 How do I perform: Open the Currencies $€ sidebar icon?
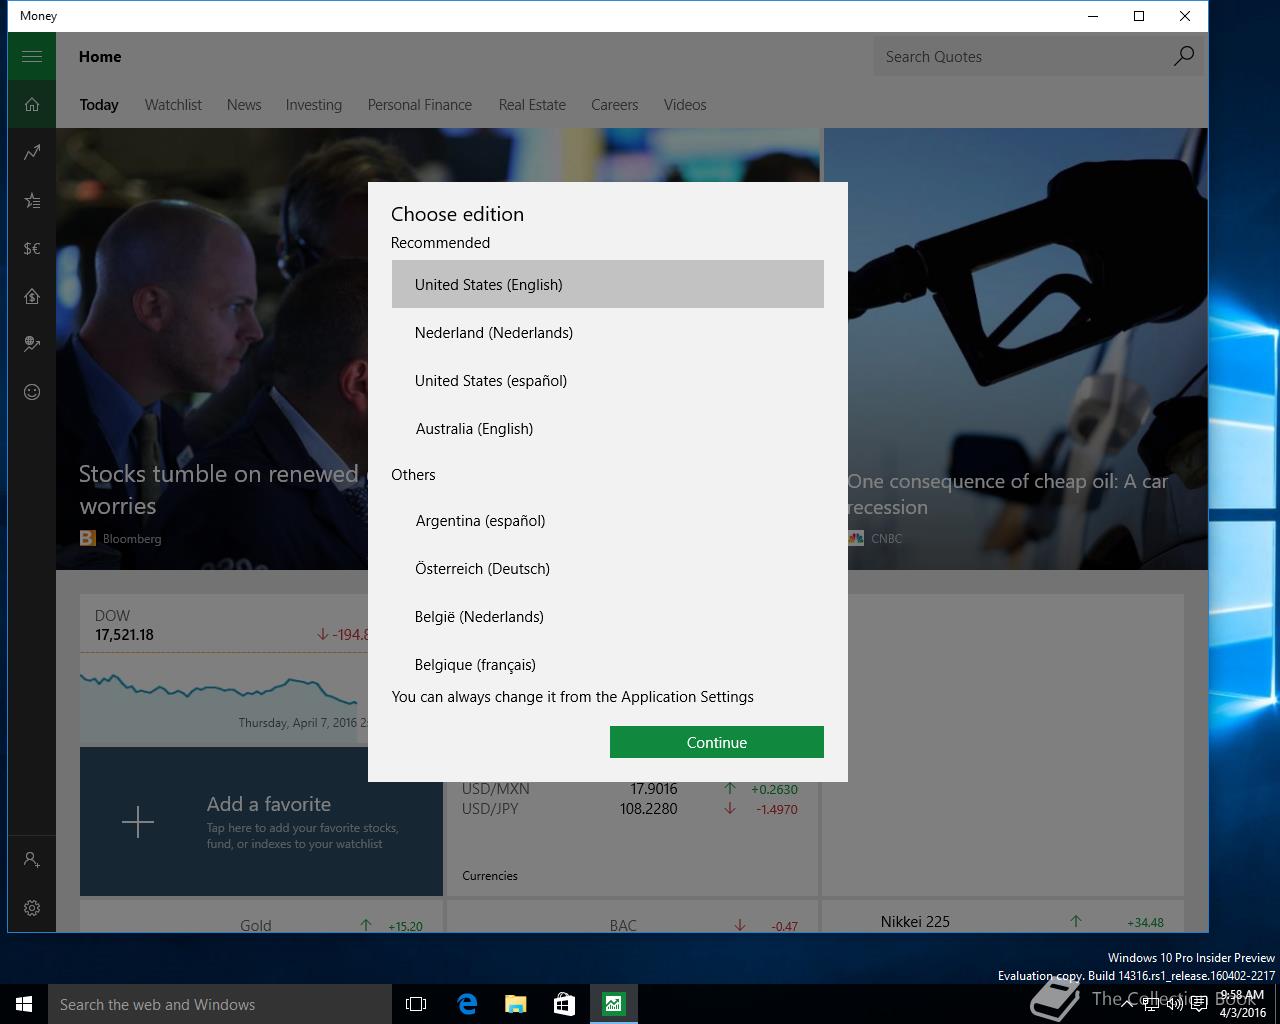pyautogui.click(x=32, y=248)
